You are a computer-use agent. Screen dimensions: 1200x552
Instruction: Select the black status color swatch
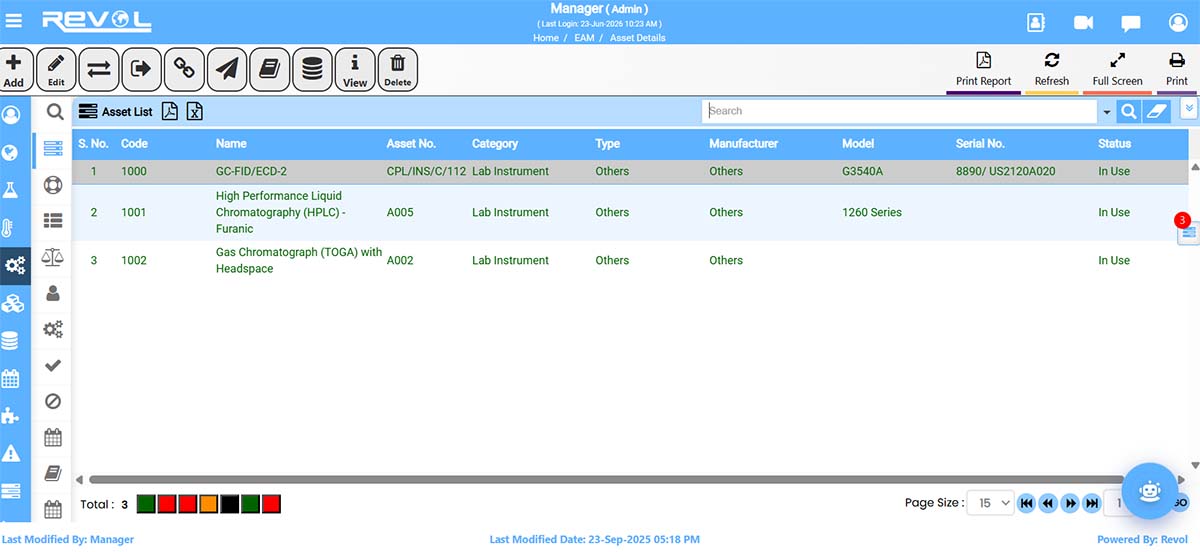click(229, 504)
